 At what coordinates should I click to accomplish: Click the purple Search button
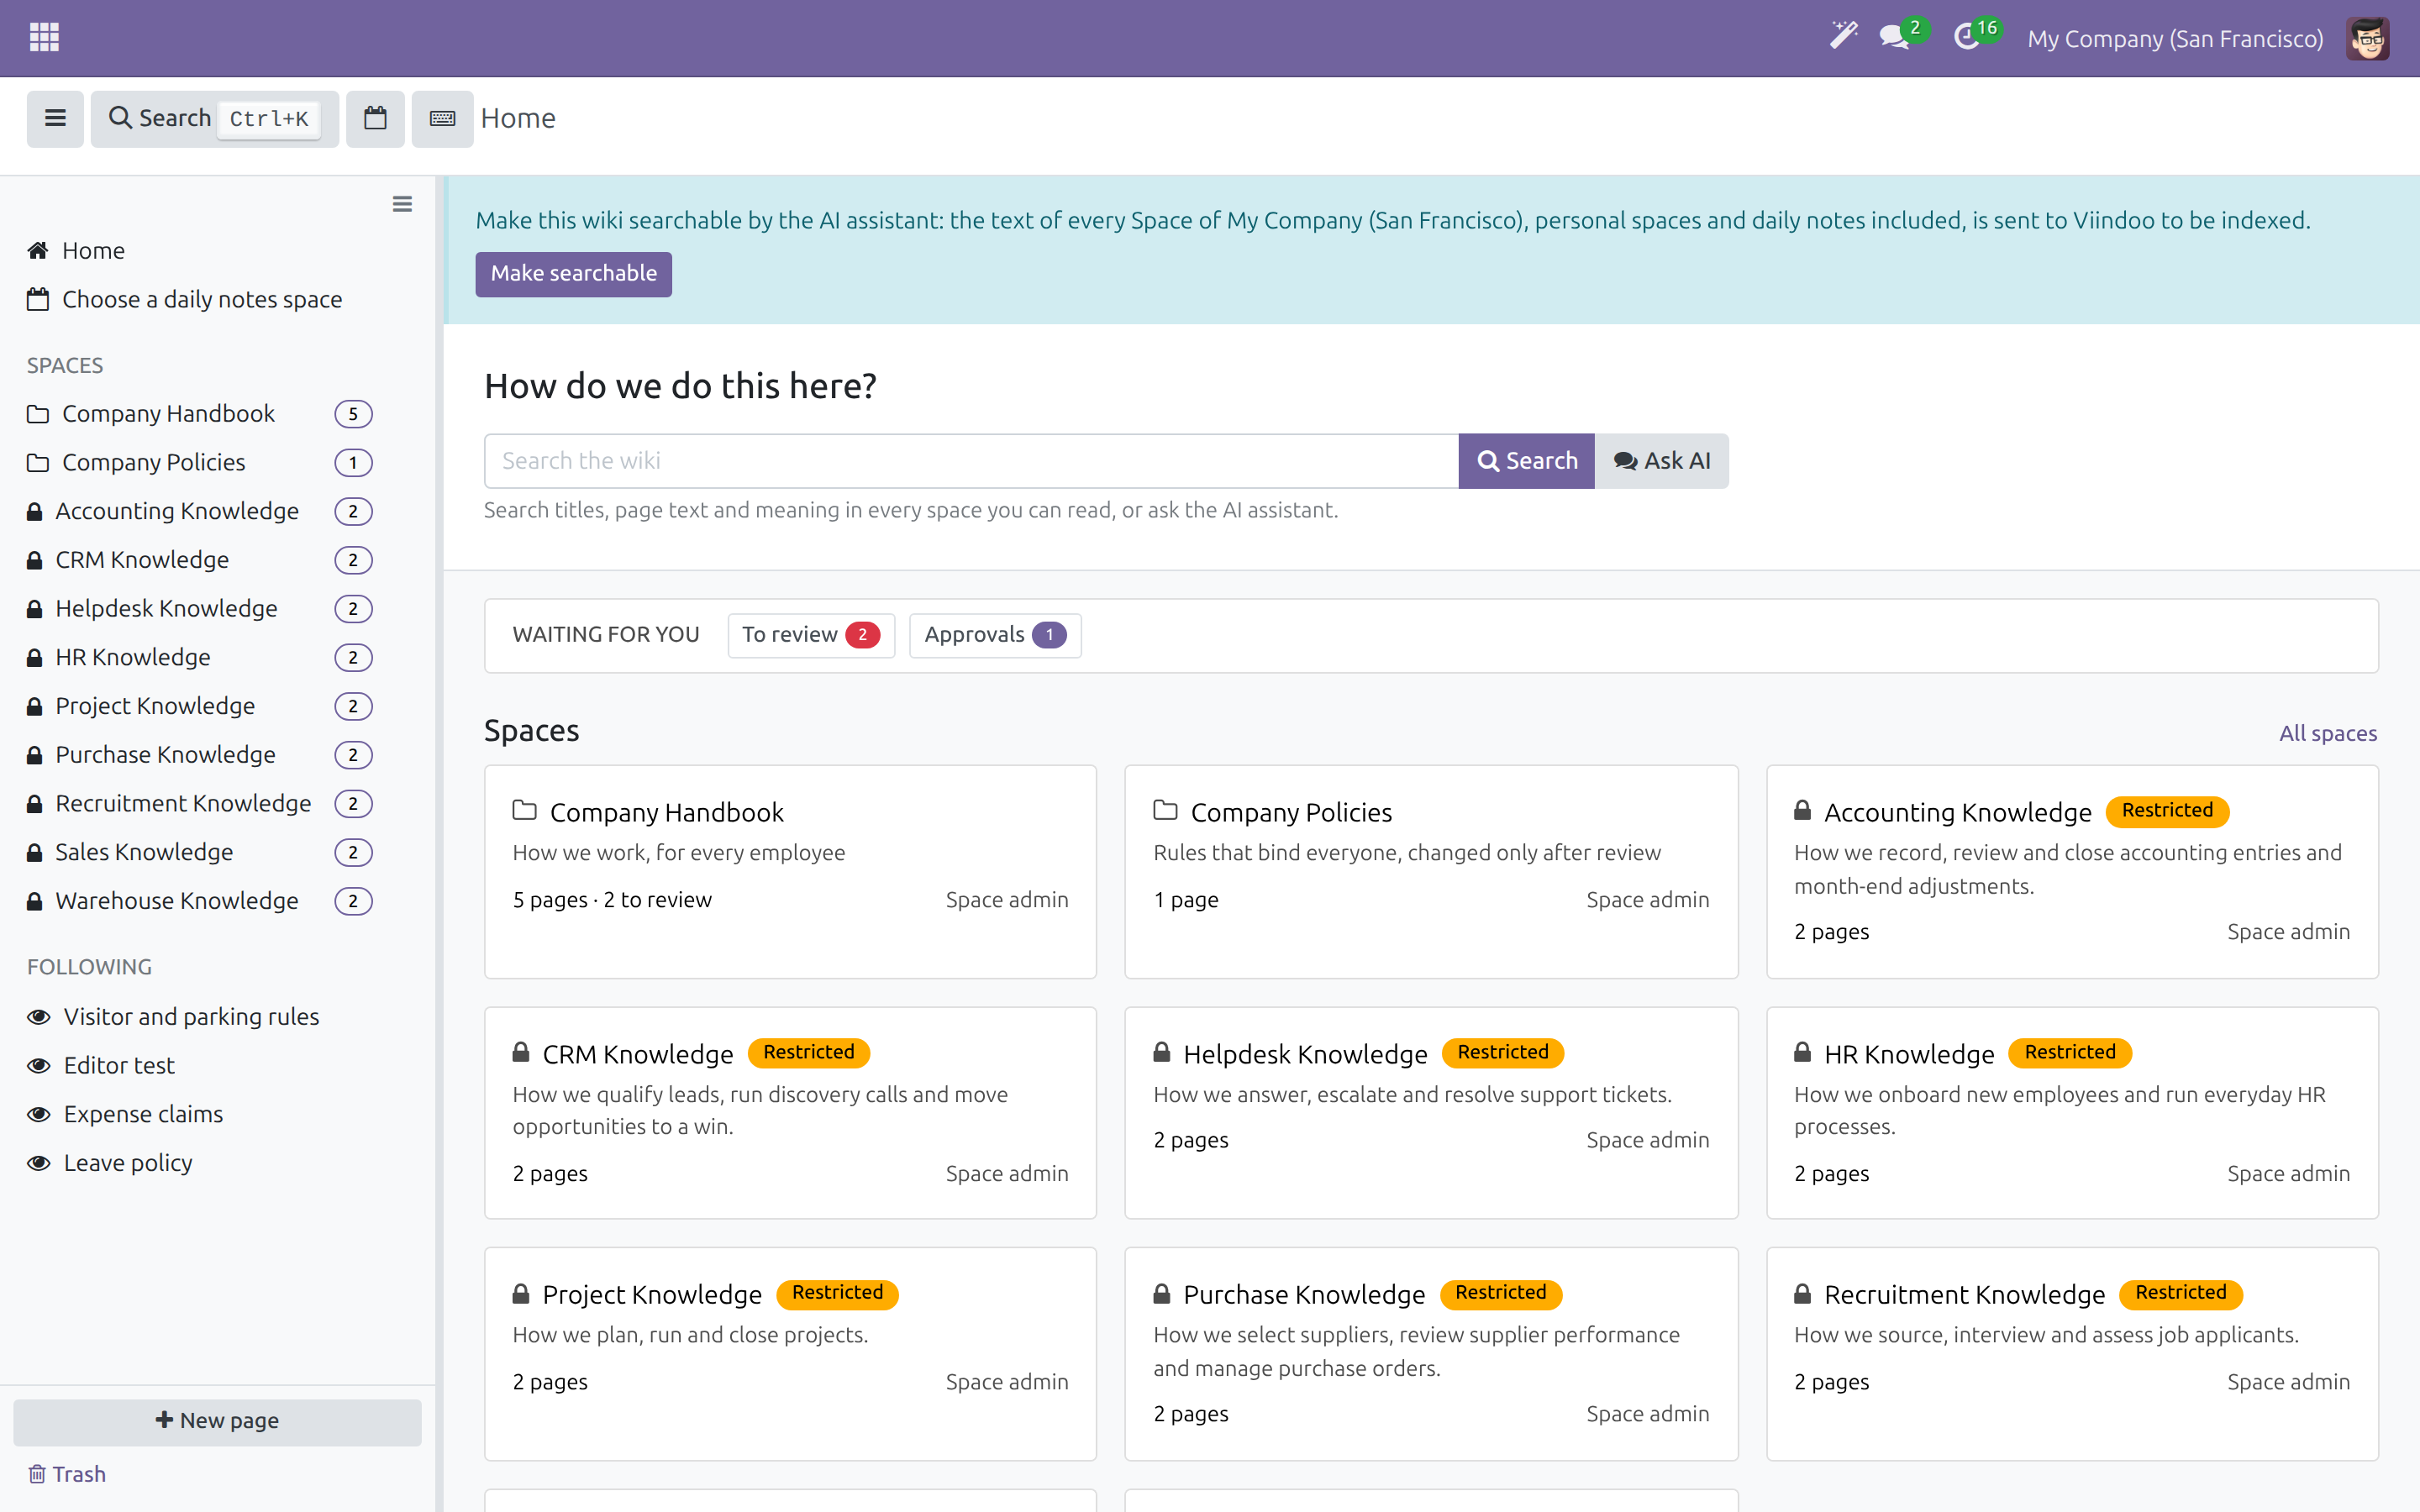click(x=1526, y=461)
